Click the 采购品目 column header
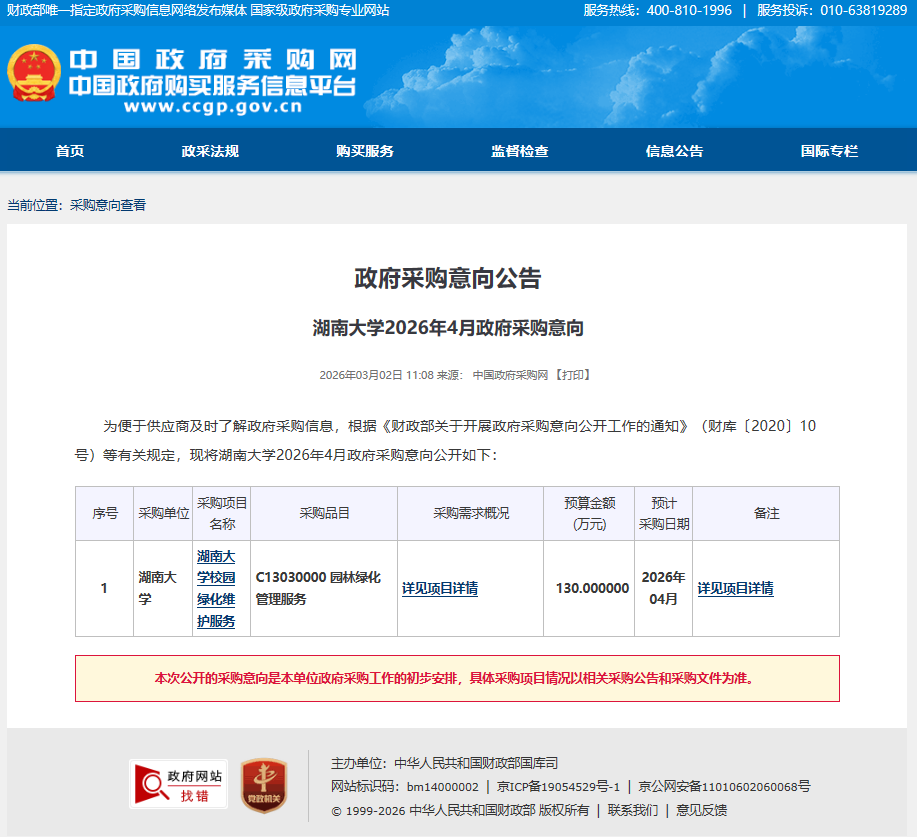Viewport: 917px width, 837px height. pos(324,514)
